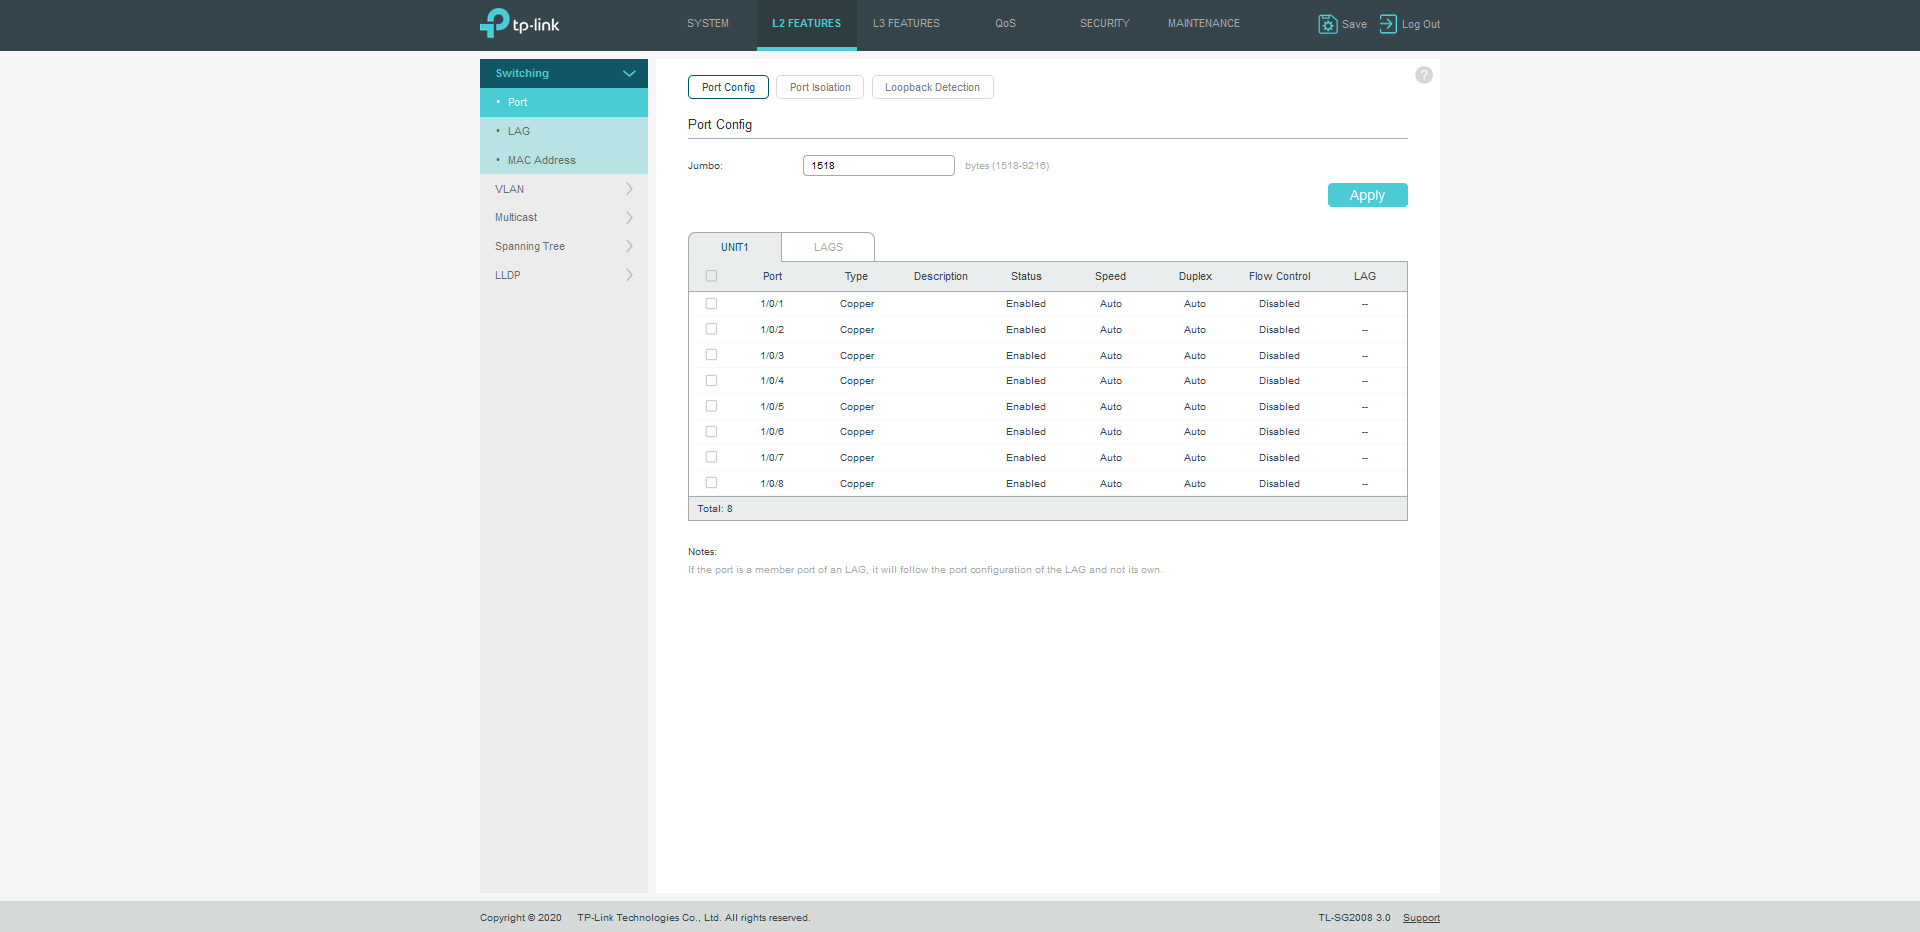Check the box for port 1/0/5
1920x932 pixels.
711,406
